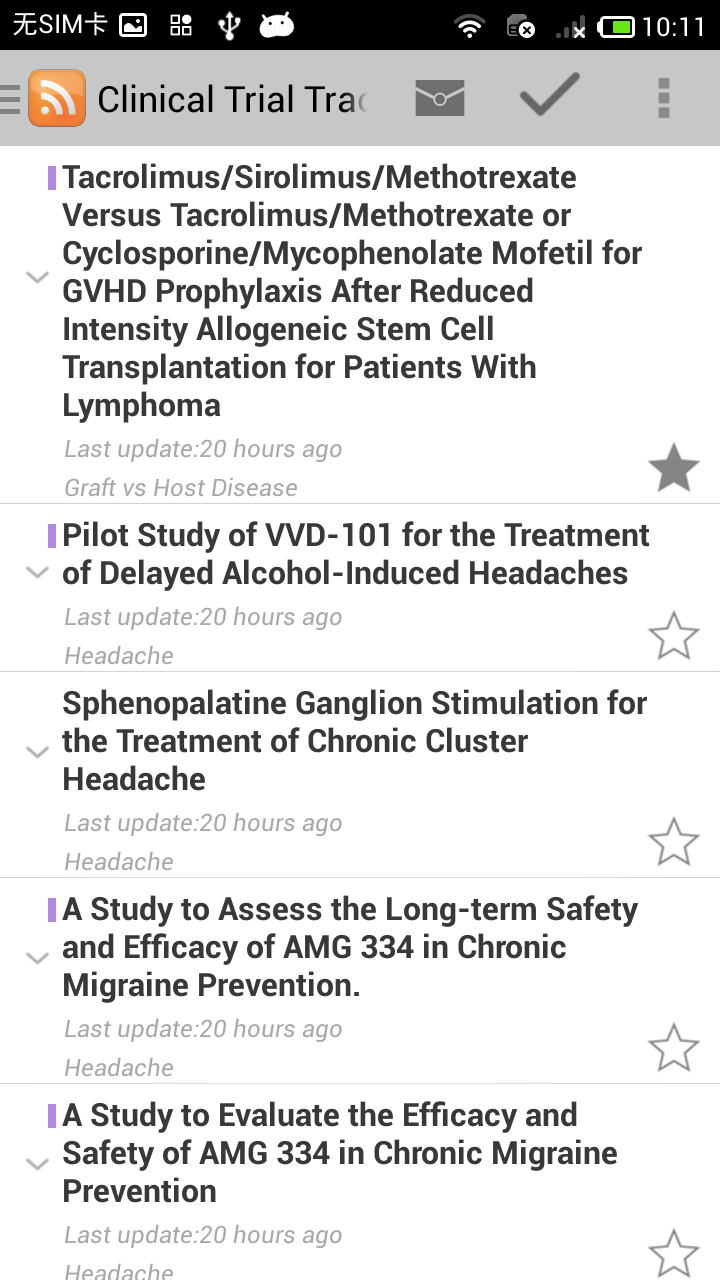Tap the Android debug notification icon
The image size is (720, 1280).
(276, 26)
